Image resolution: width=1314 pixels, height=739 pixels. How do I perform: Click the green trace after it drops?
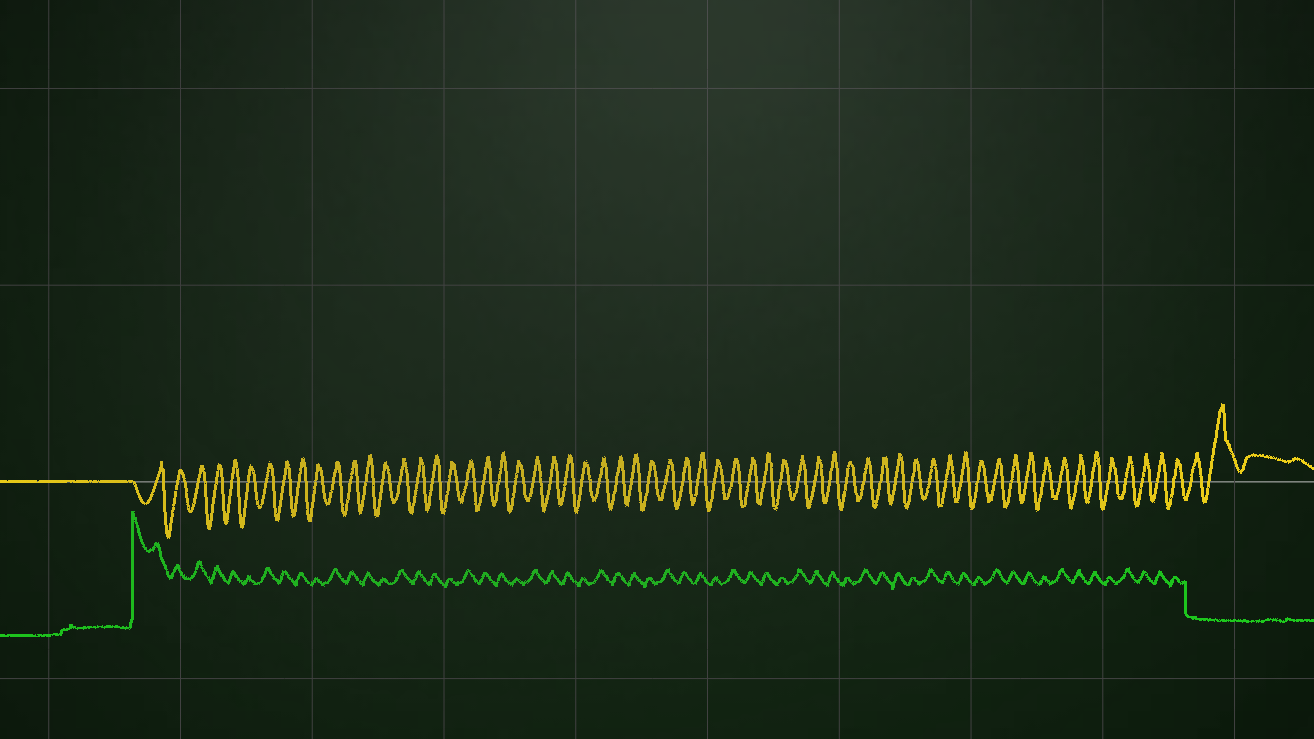[1230, 620]
